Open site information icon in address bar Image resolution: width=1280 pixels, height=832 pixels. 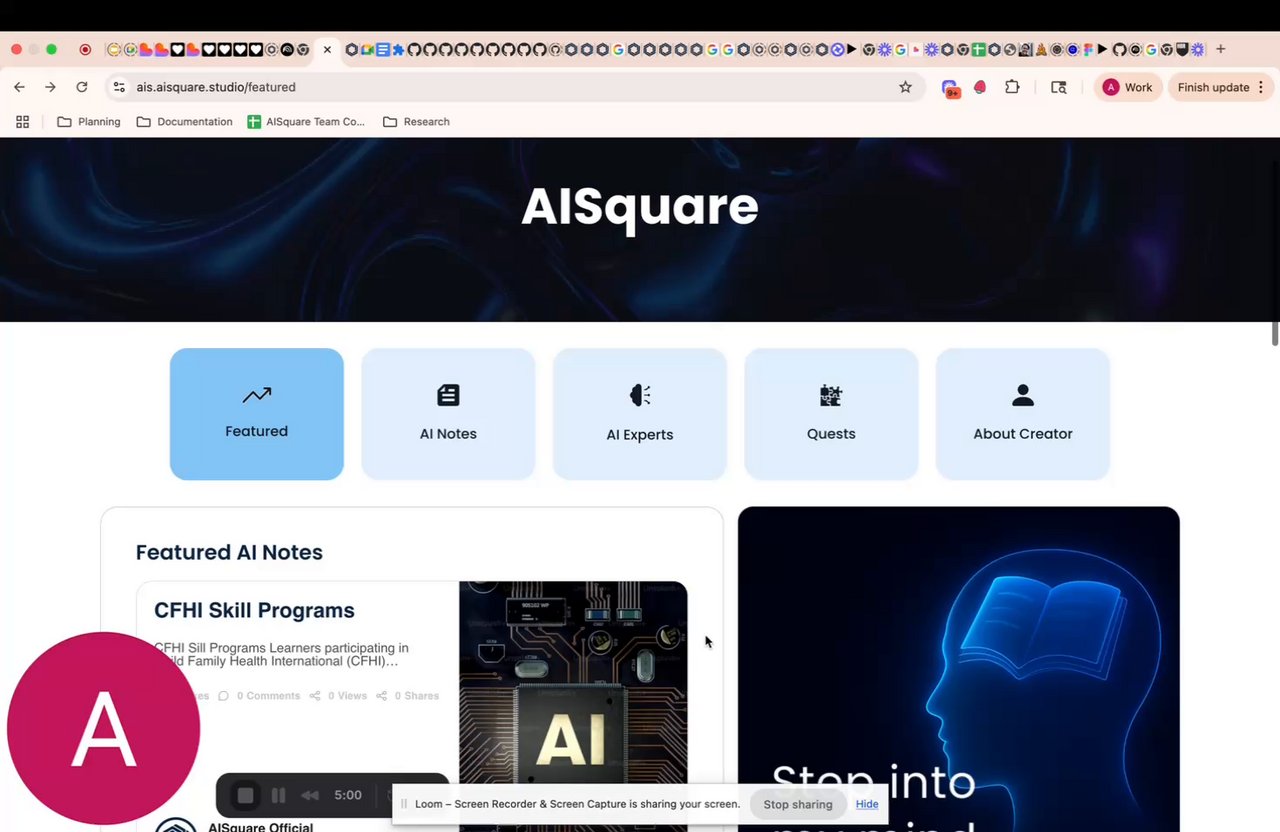[x=119, y=87]
